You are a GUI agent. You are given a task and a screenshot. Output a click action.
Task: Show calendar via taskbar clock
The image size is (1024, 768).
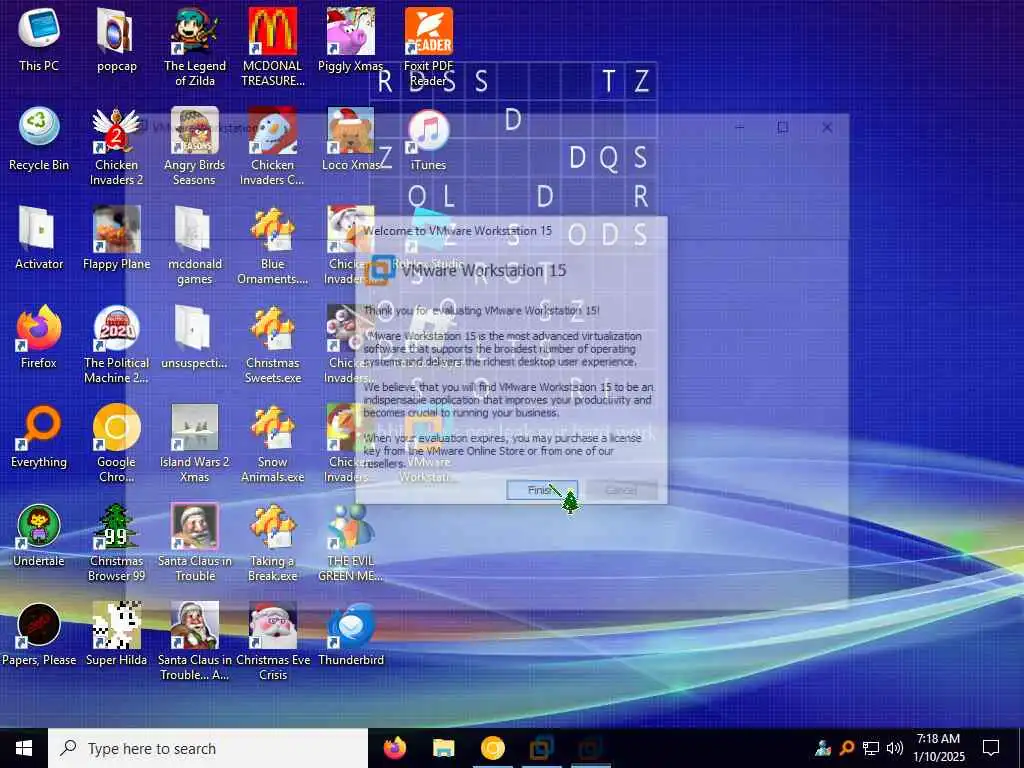[x=938, y=748]
